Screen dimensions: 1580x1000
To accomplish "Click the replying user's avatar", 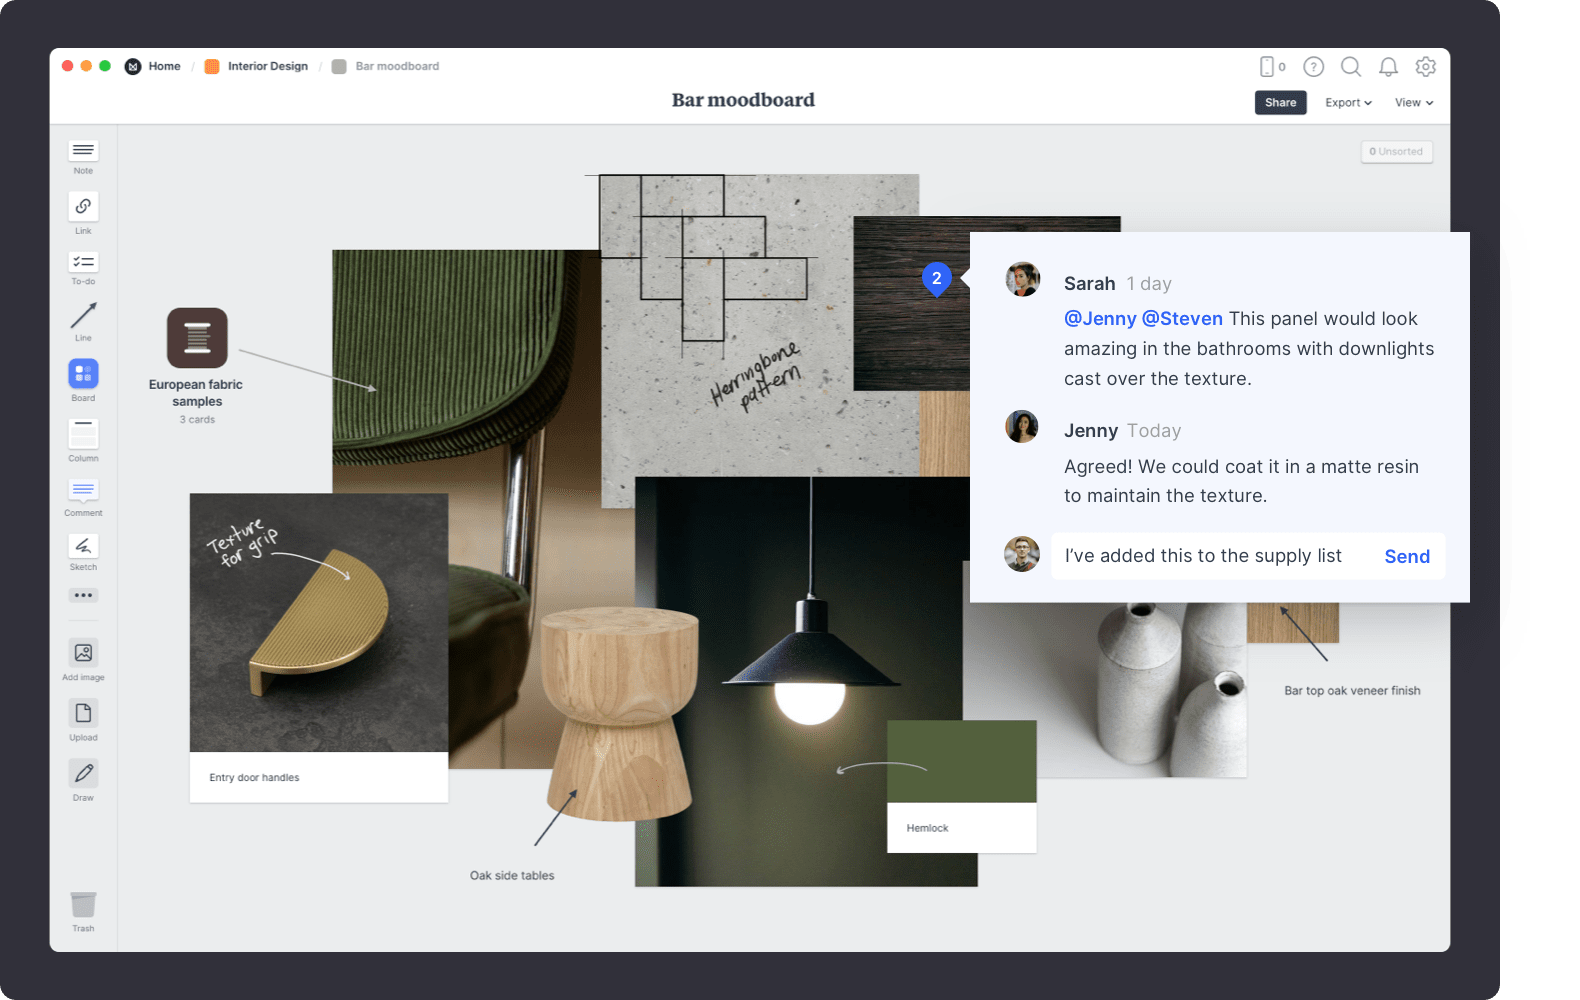I will tap(1022, 554).
